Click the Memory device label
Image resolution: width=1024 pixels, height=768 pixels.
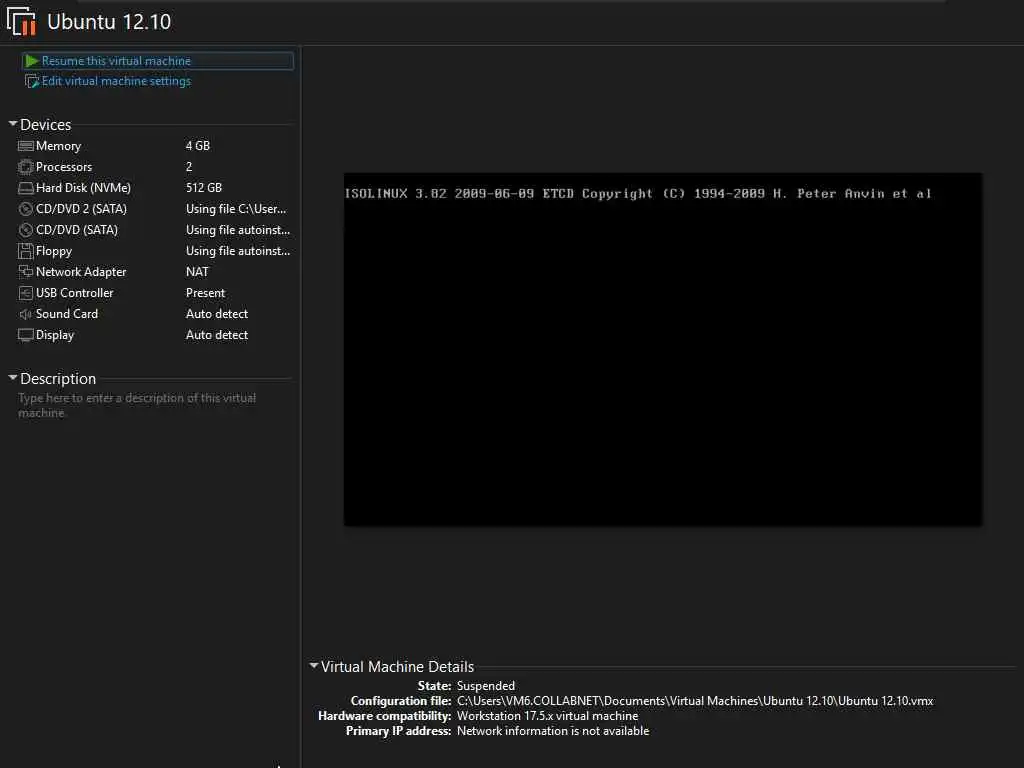point(58,146)
